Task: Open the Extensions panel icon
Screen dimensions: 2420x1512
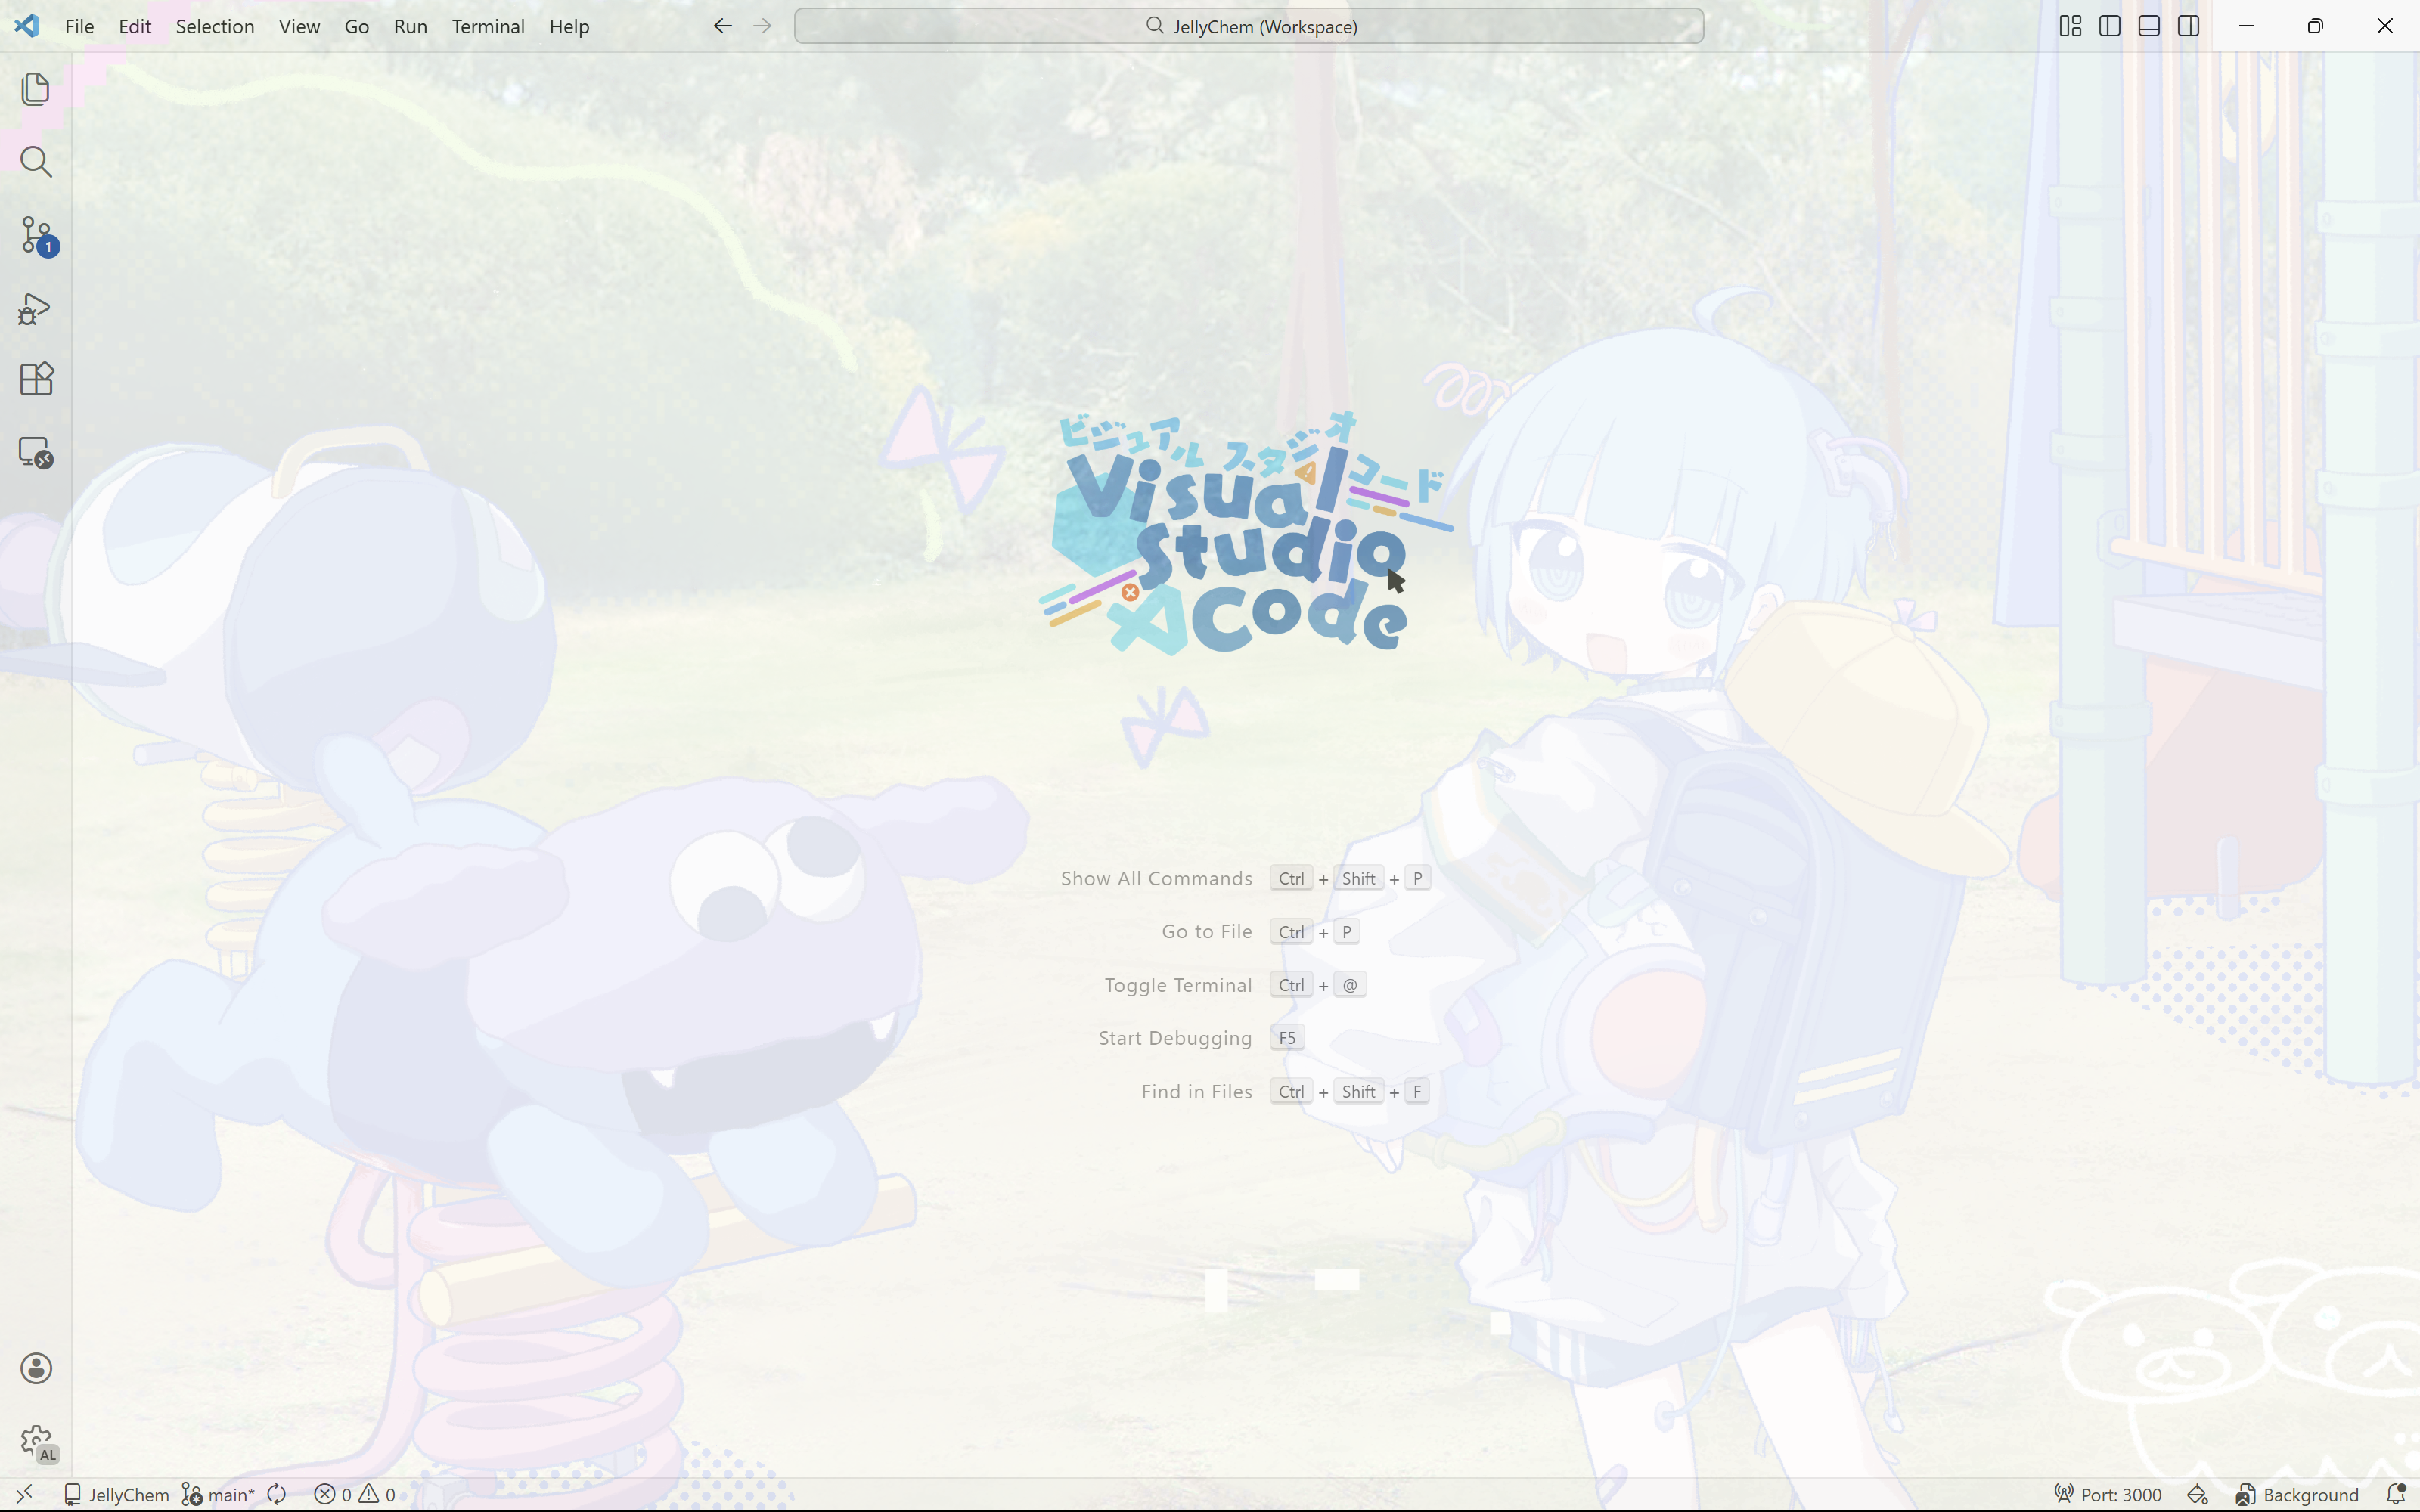Action: coord(36,378)
